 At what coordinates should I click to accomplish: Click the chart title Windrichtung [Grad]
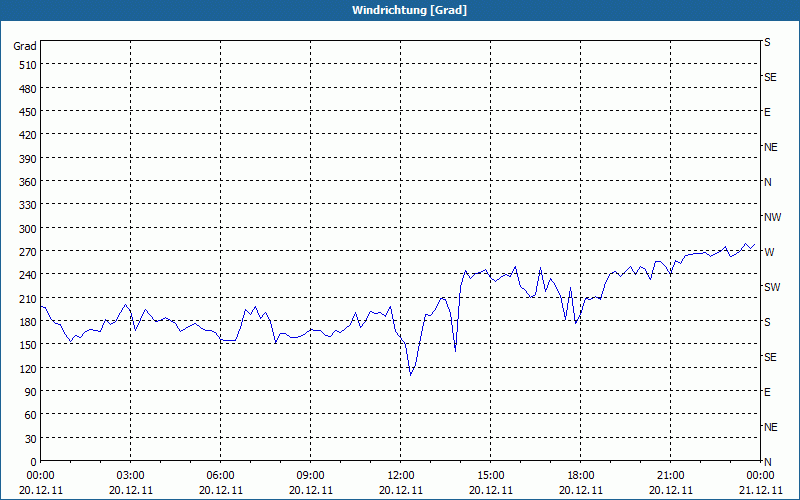(x=409, y=10)
